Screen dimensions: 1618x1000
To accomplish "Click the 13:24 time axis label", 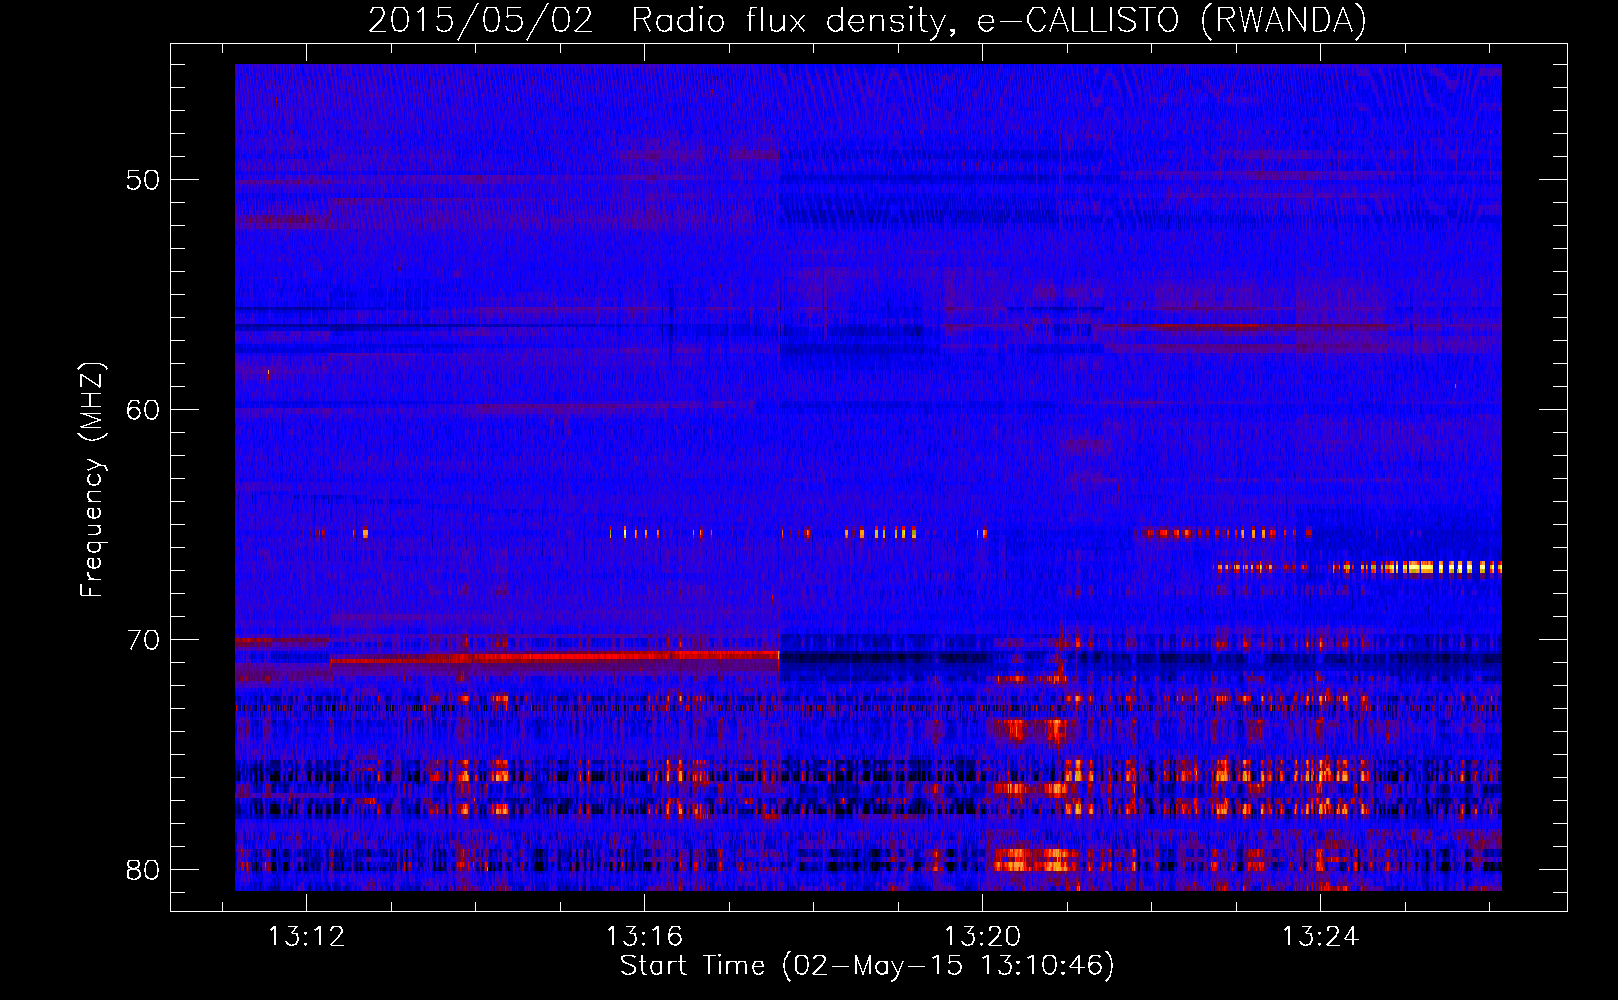I will tap(1320, 936).
